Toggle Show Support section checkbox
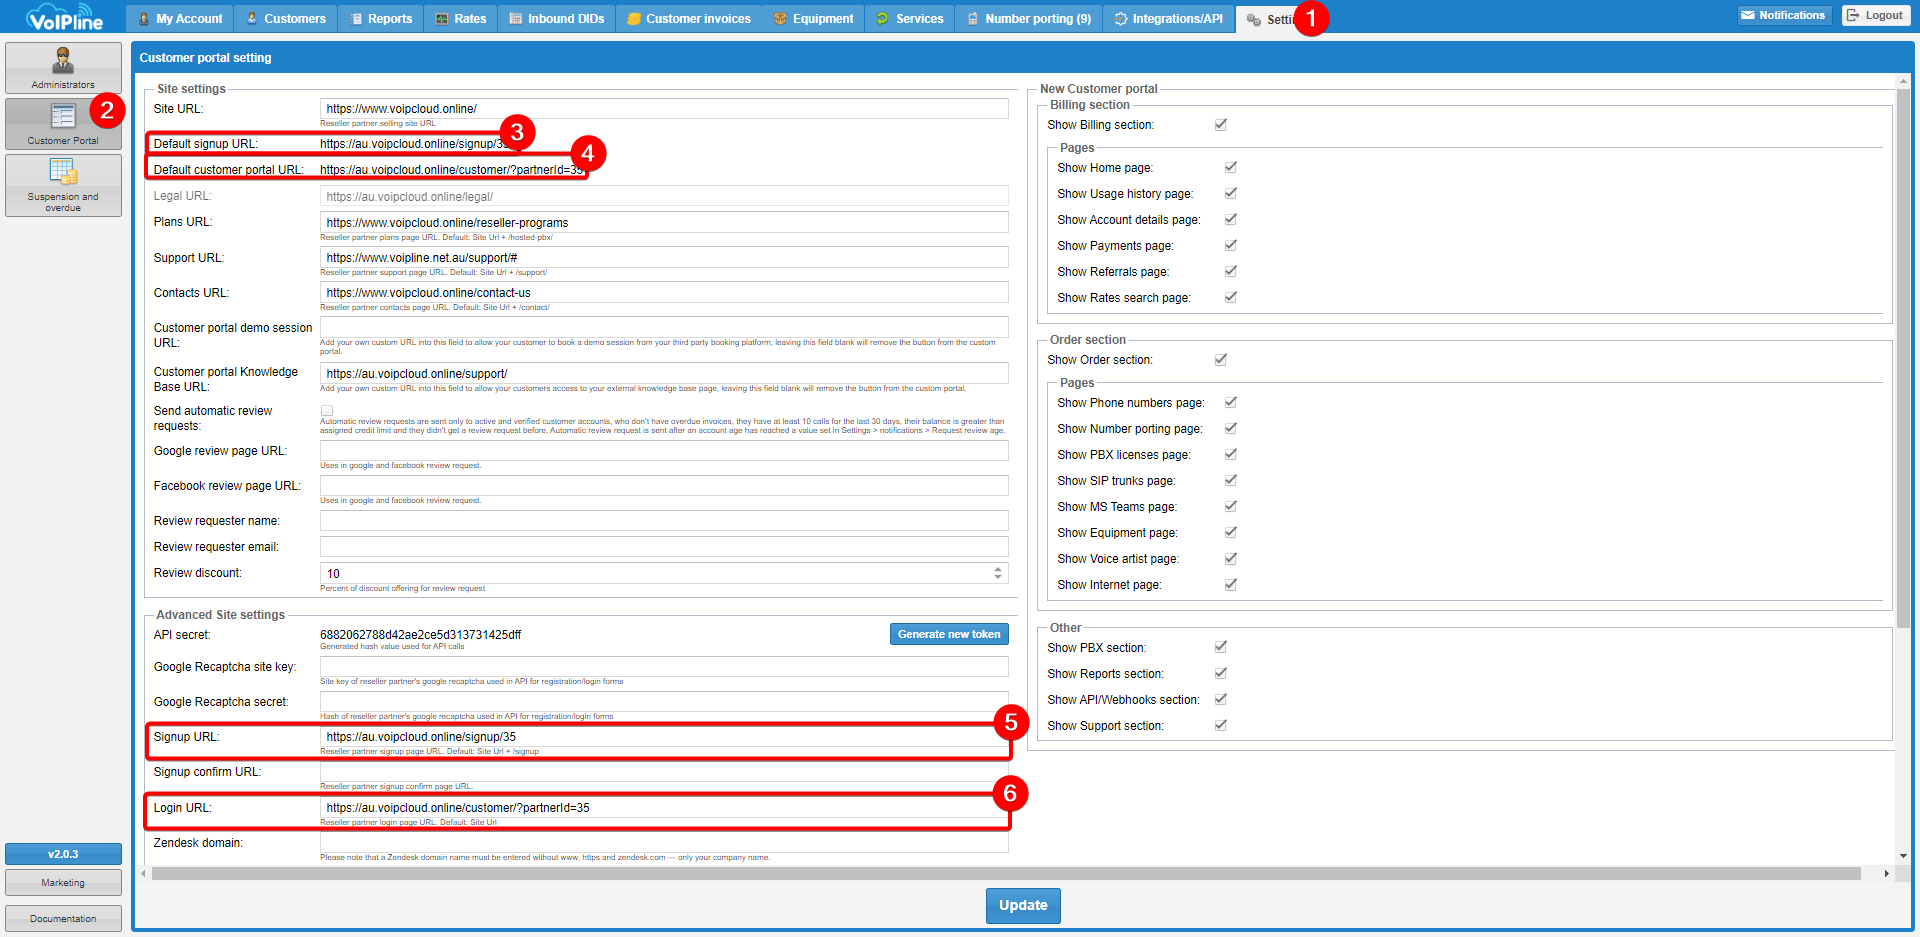Image resolution: width=1920 pixels, height=937 pixels. pyautogui.click(x=1221, y=726)
